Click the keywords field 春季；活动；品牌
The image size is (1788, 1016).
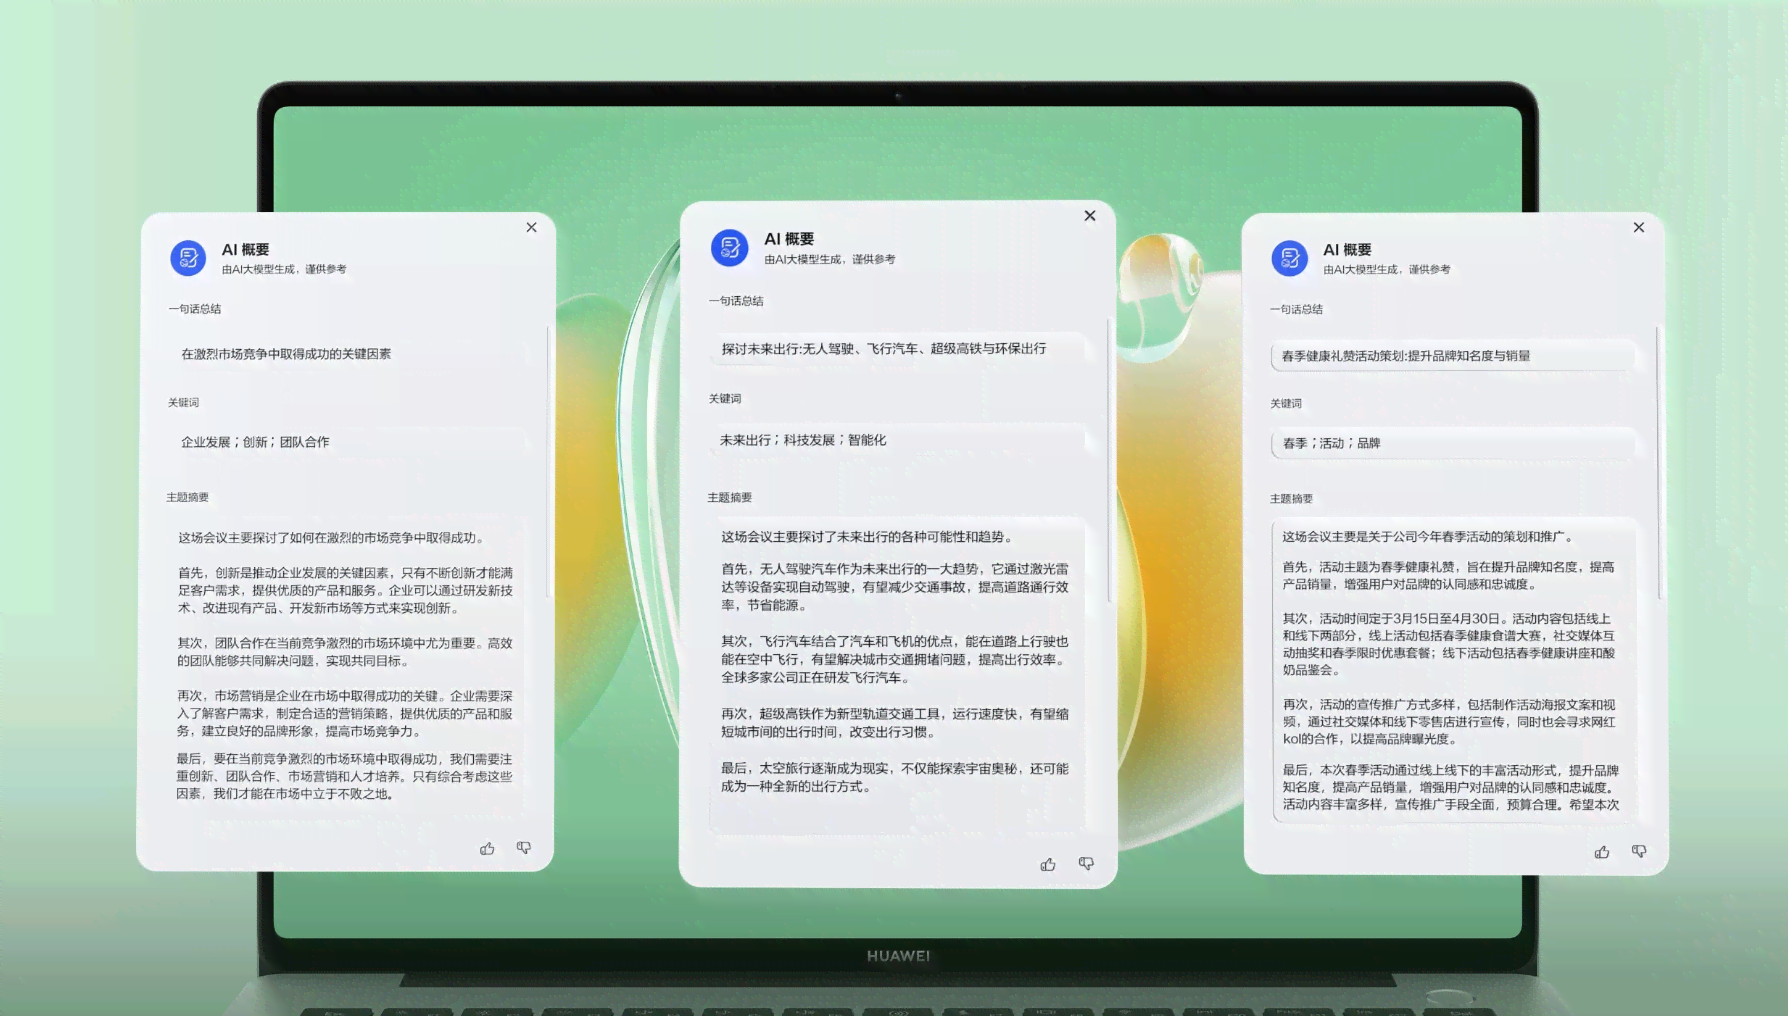[1454, 443]
